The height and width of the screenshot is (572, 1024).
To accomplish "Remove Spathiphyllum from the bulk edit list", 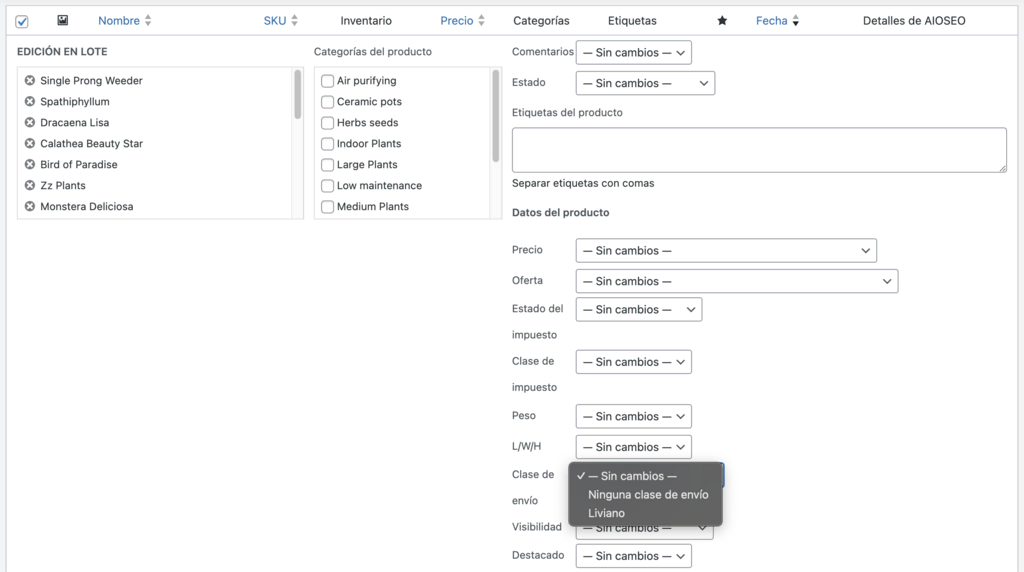I will 30,102.
